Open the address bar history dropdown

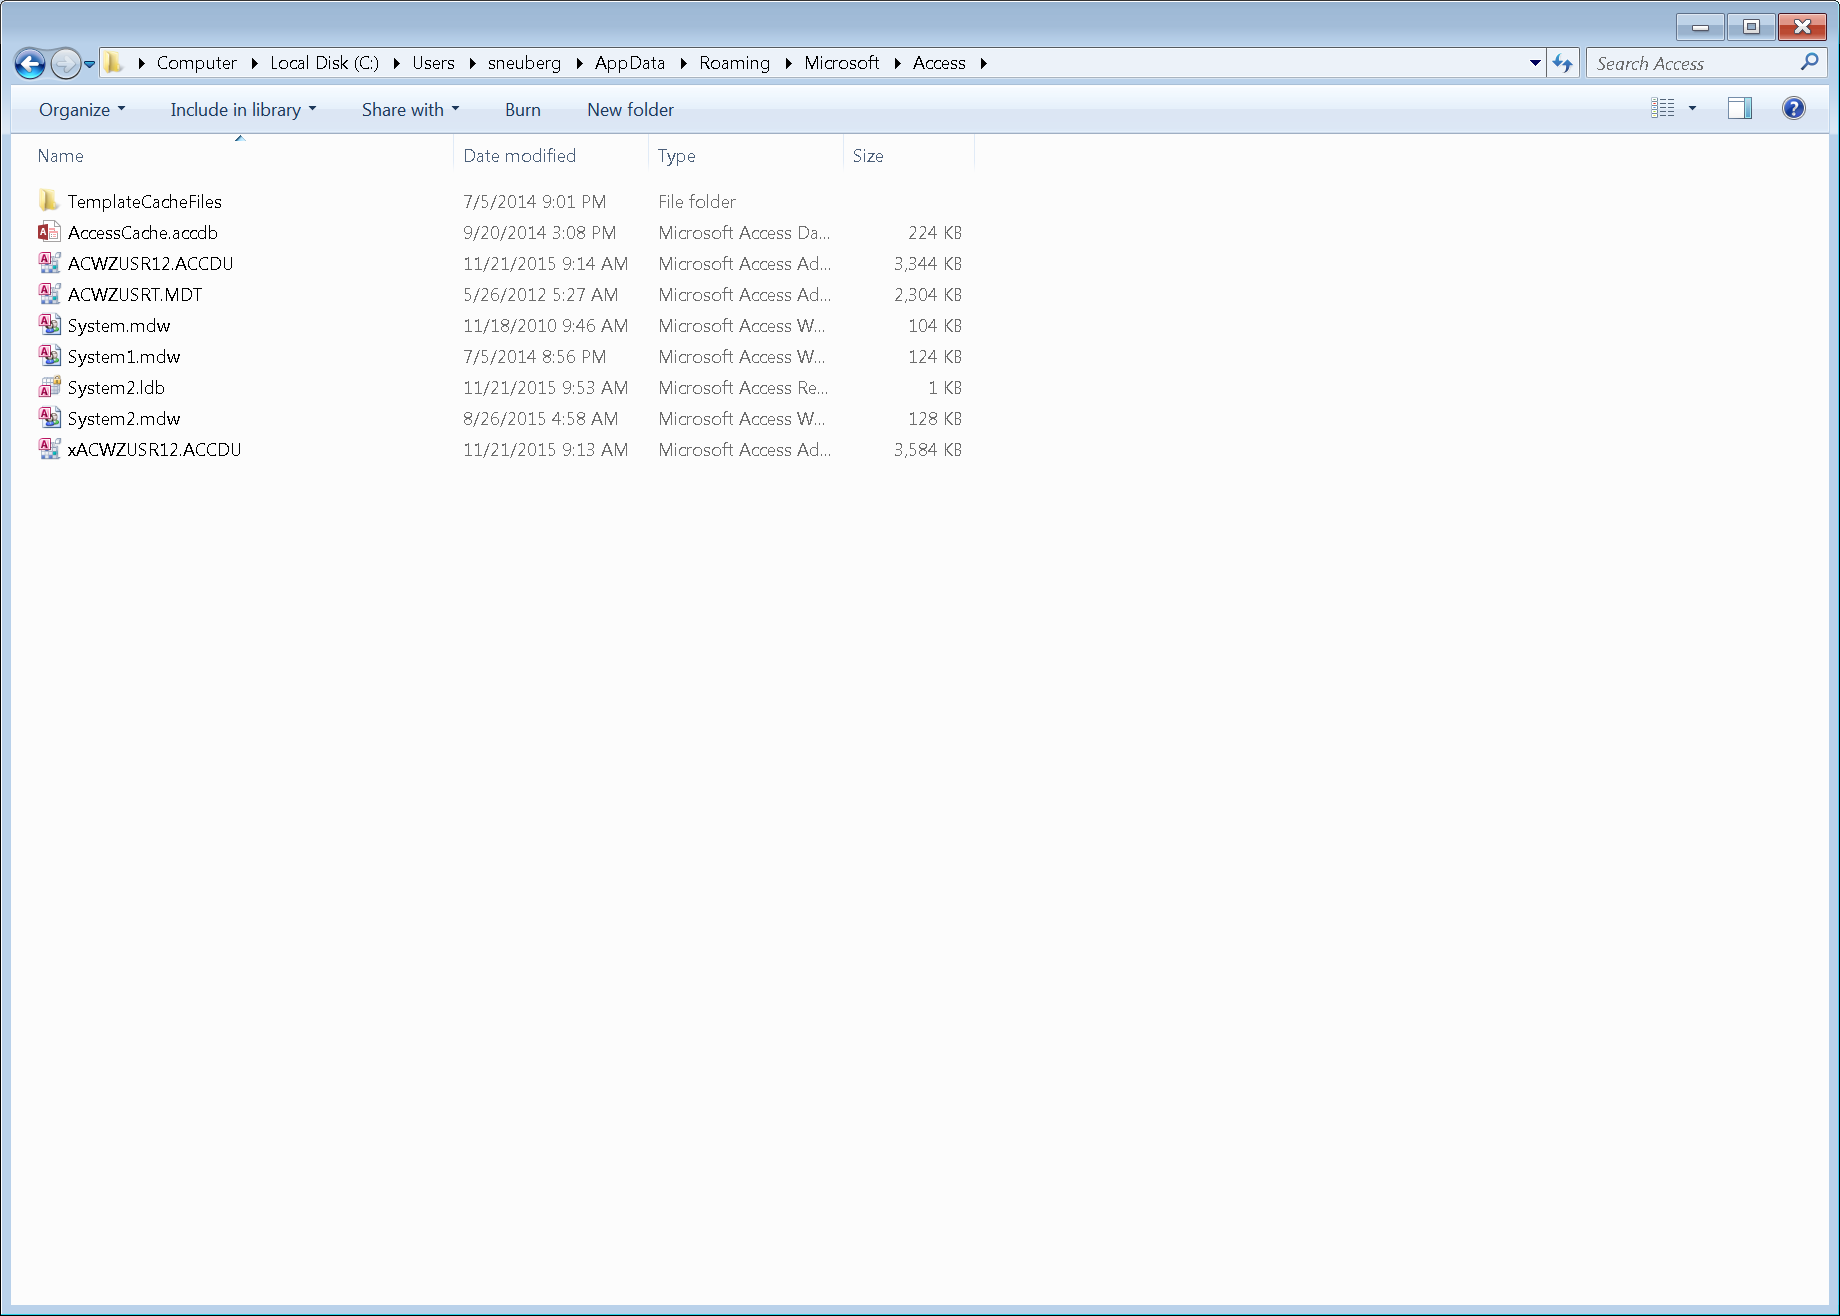[1535, 63]
